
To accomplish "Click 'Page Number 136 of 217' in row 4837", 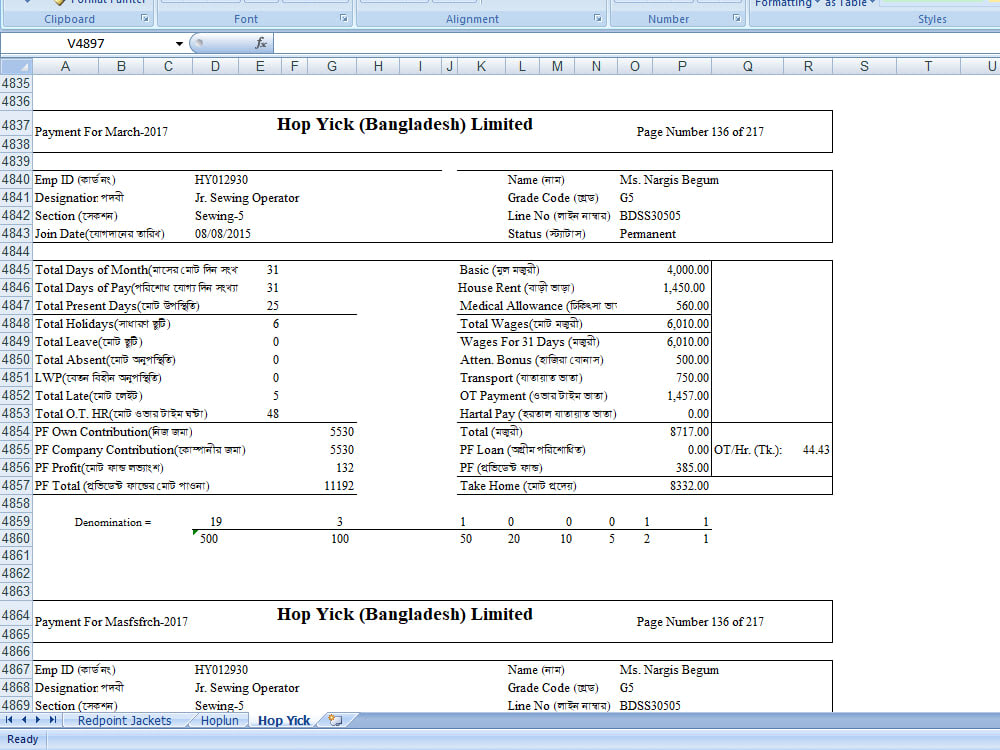I will (x=700, y=131).
